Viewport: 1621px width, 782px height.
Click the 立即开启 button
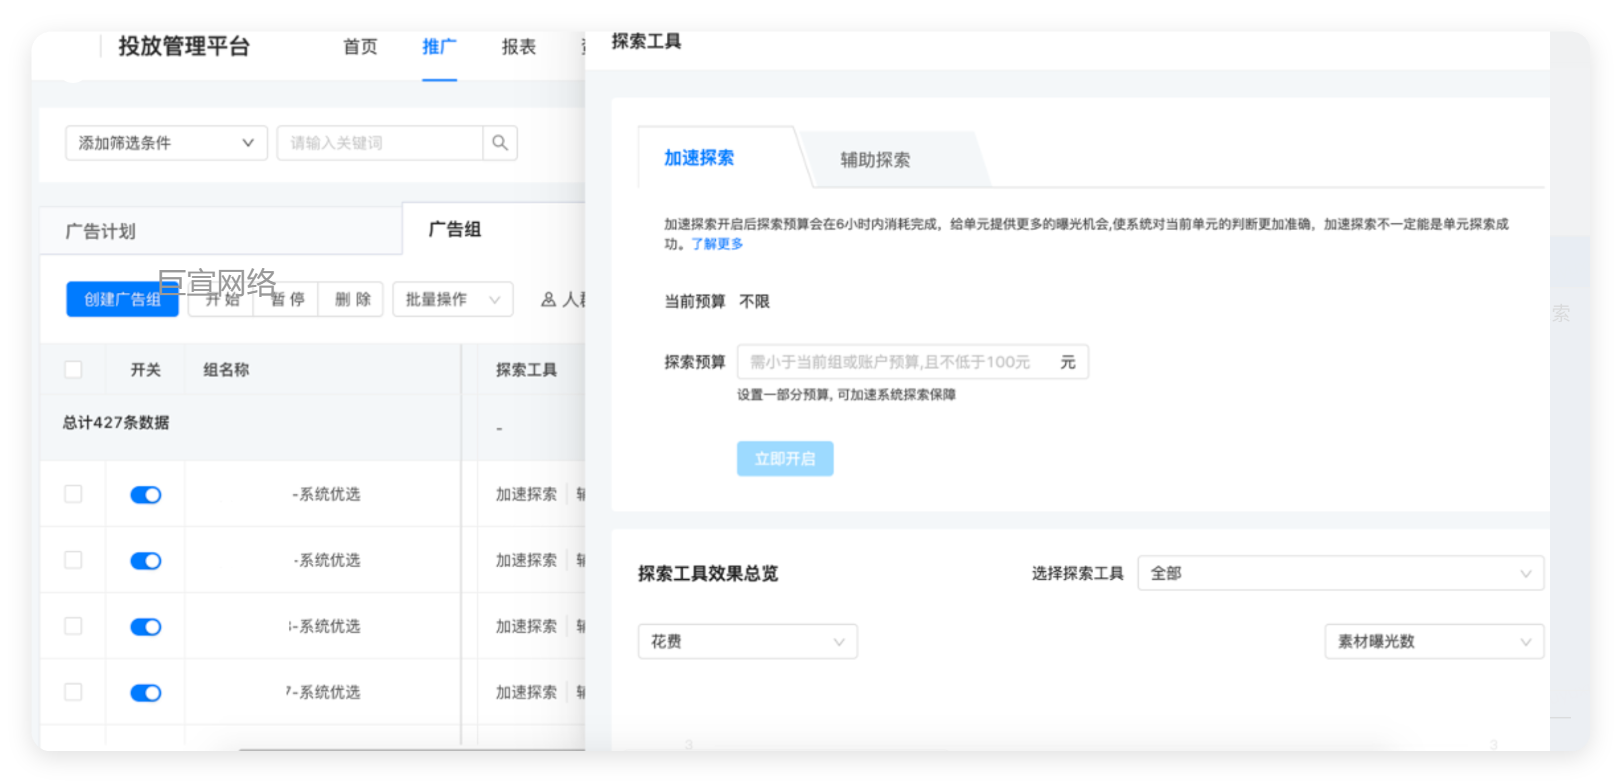785,459
